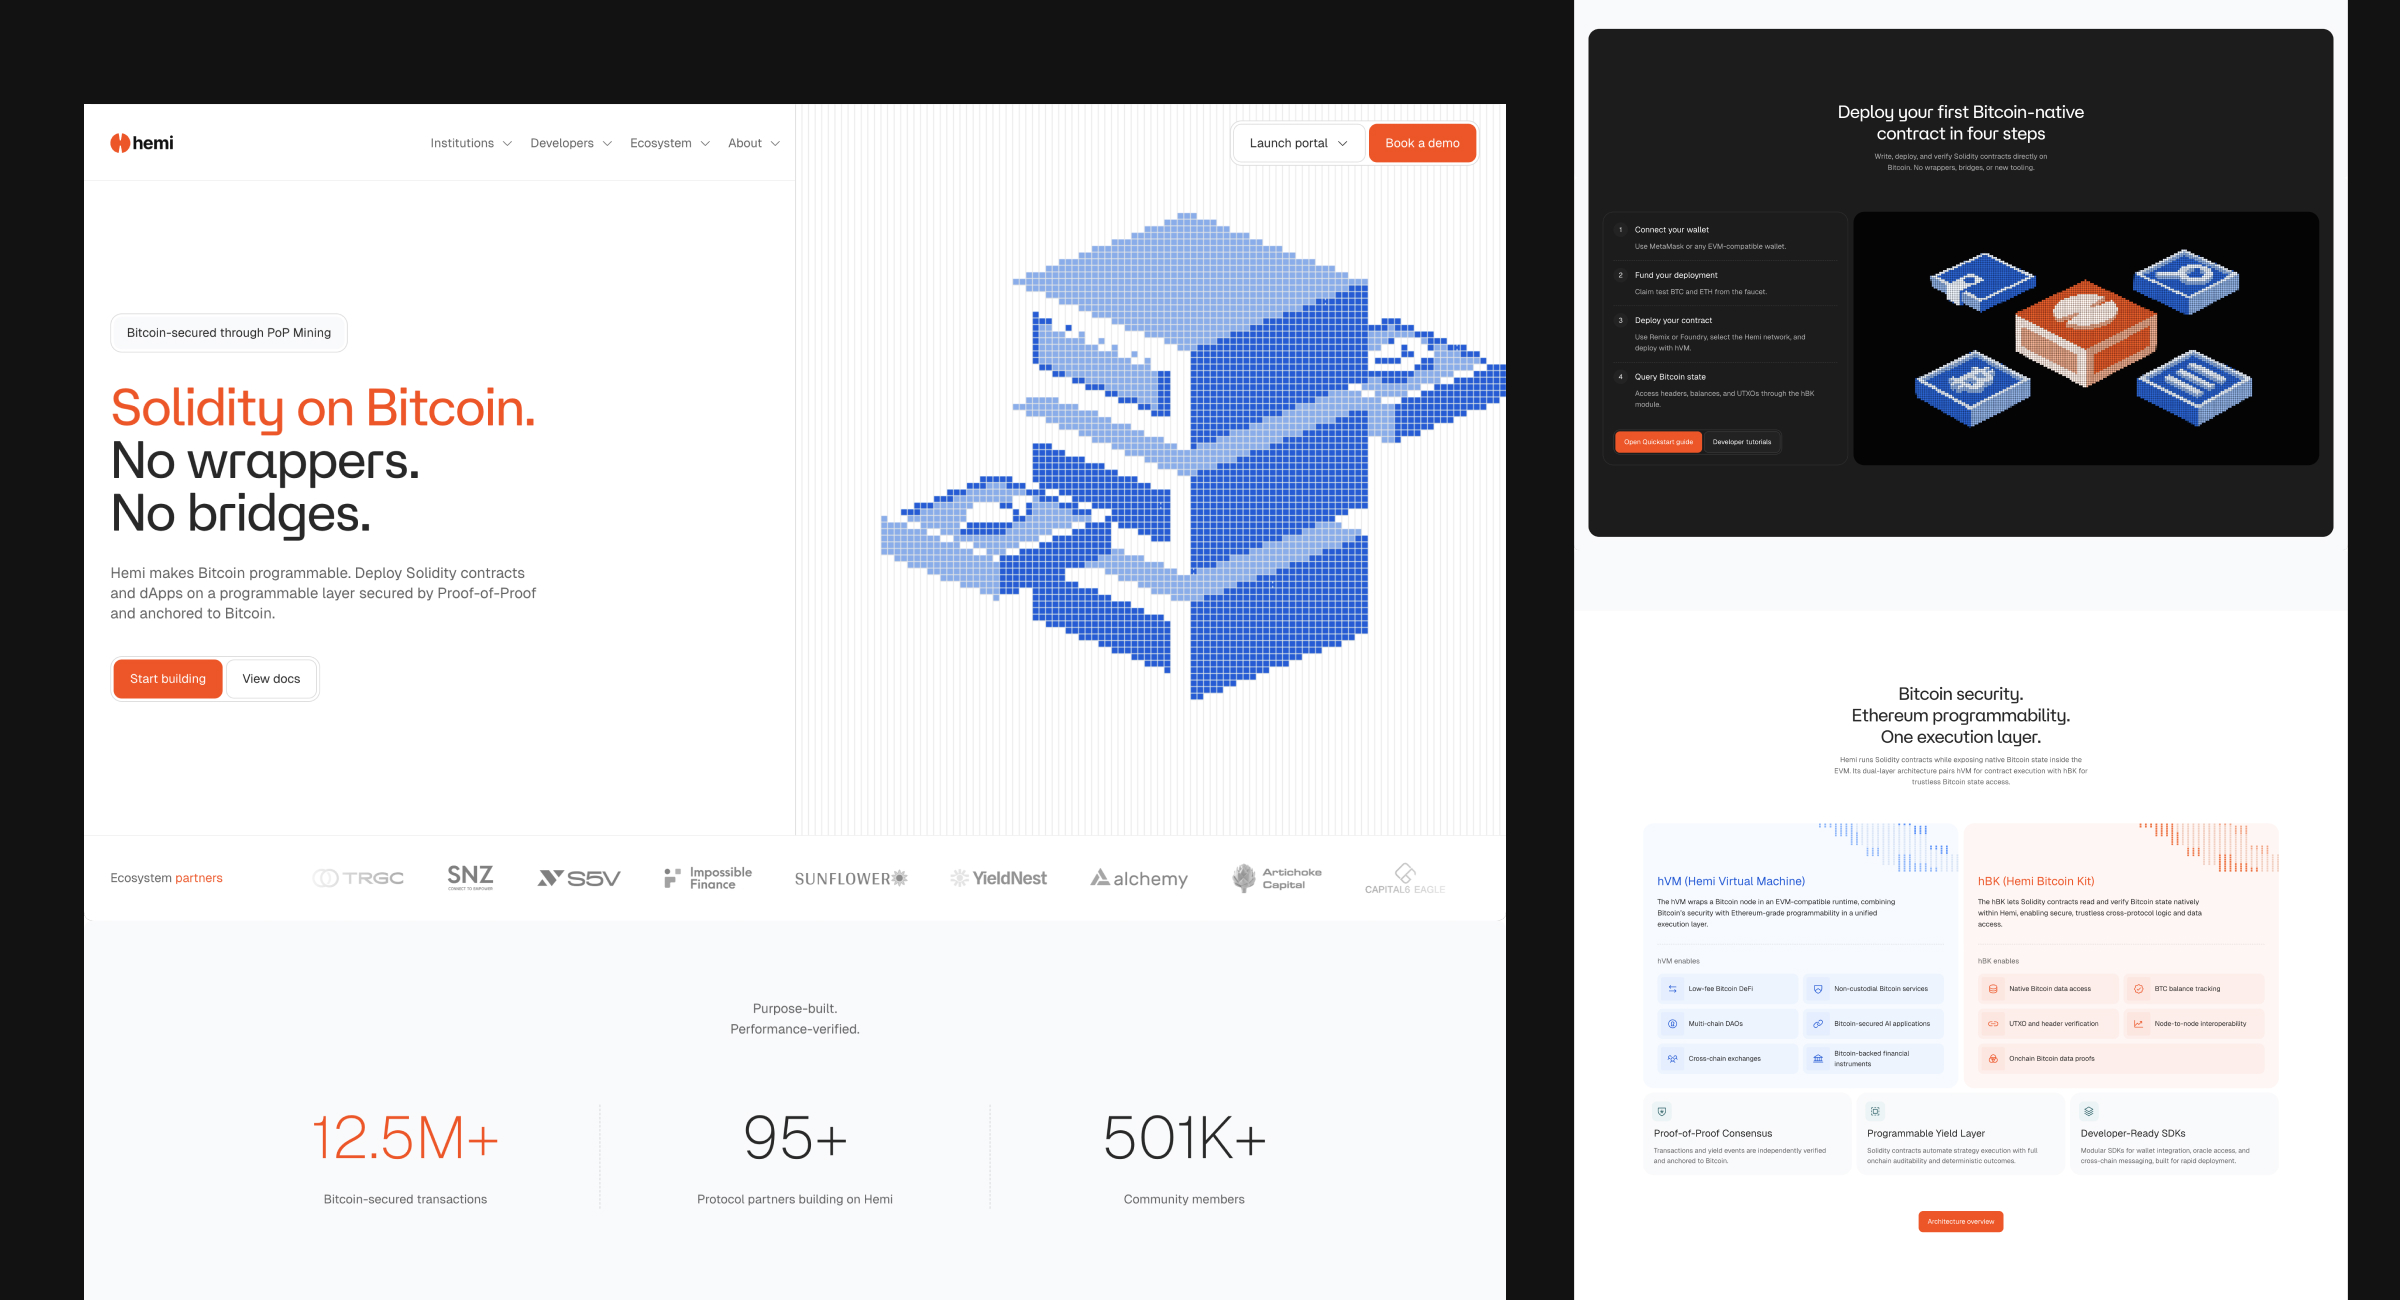The image size is (2400, 1300).
Task: Click the Multi-chain DAOs icon
Action: (x=1673, y=1023)
